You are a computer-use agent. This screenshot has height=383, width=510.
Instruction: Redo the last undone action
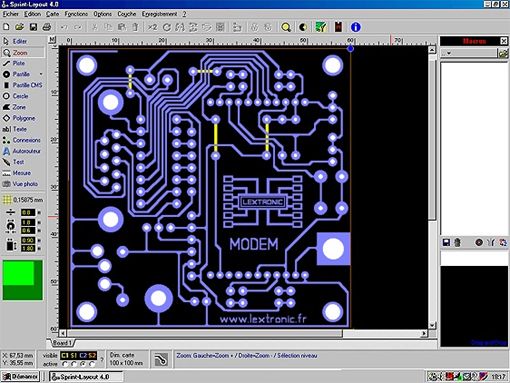coord(78,27)
